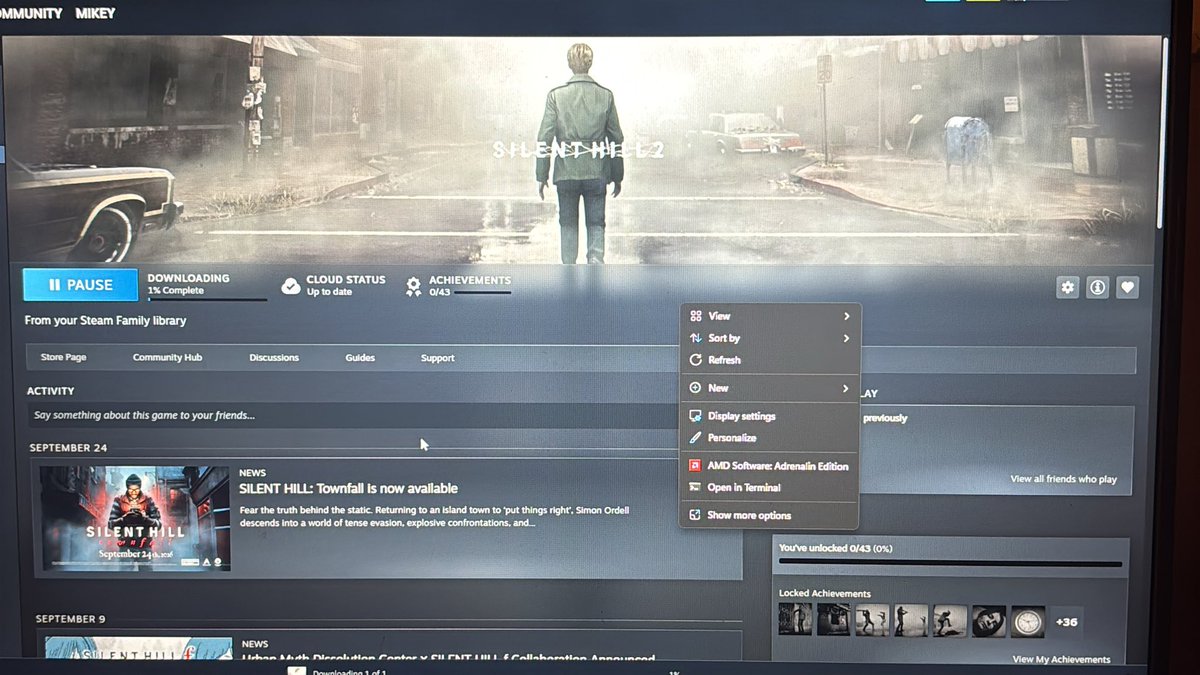This screenshot has width=1200, height=675.
Task: Click the 'Up to date' cloud status text
Action: [x=328, y=292]
